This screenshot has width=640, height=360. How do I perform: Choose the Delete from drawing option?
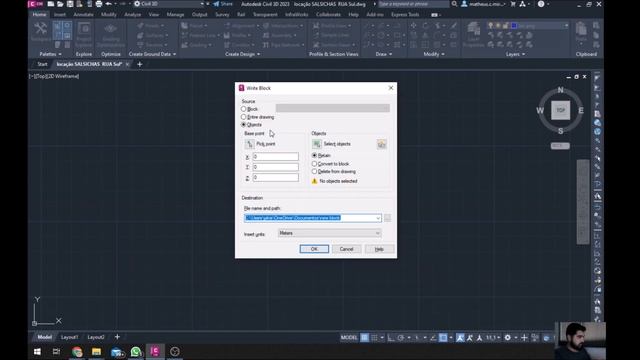click(x=314, y=171)
